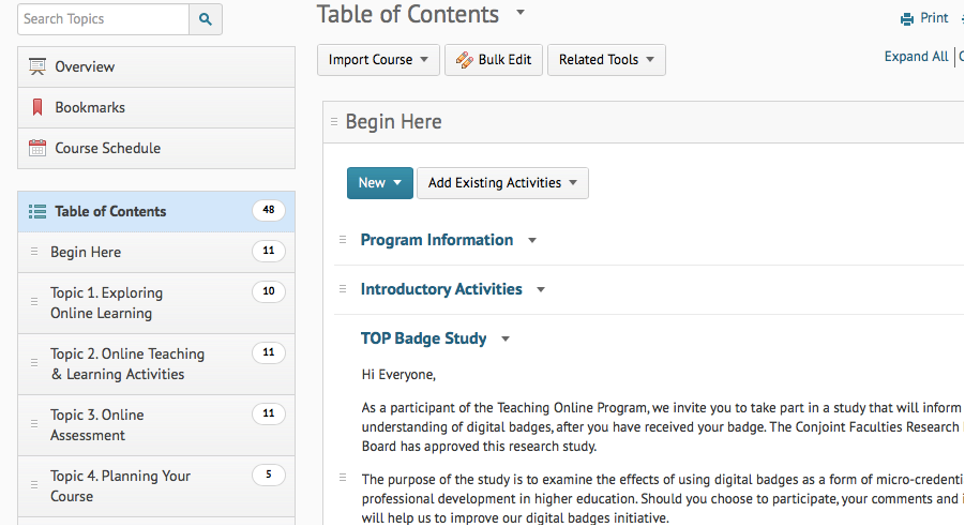Open the Import Course dropdown
The height and width of the screenshot is (525, 964).
pyautogui.click(x=378, y=60)
